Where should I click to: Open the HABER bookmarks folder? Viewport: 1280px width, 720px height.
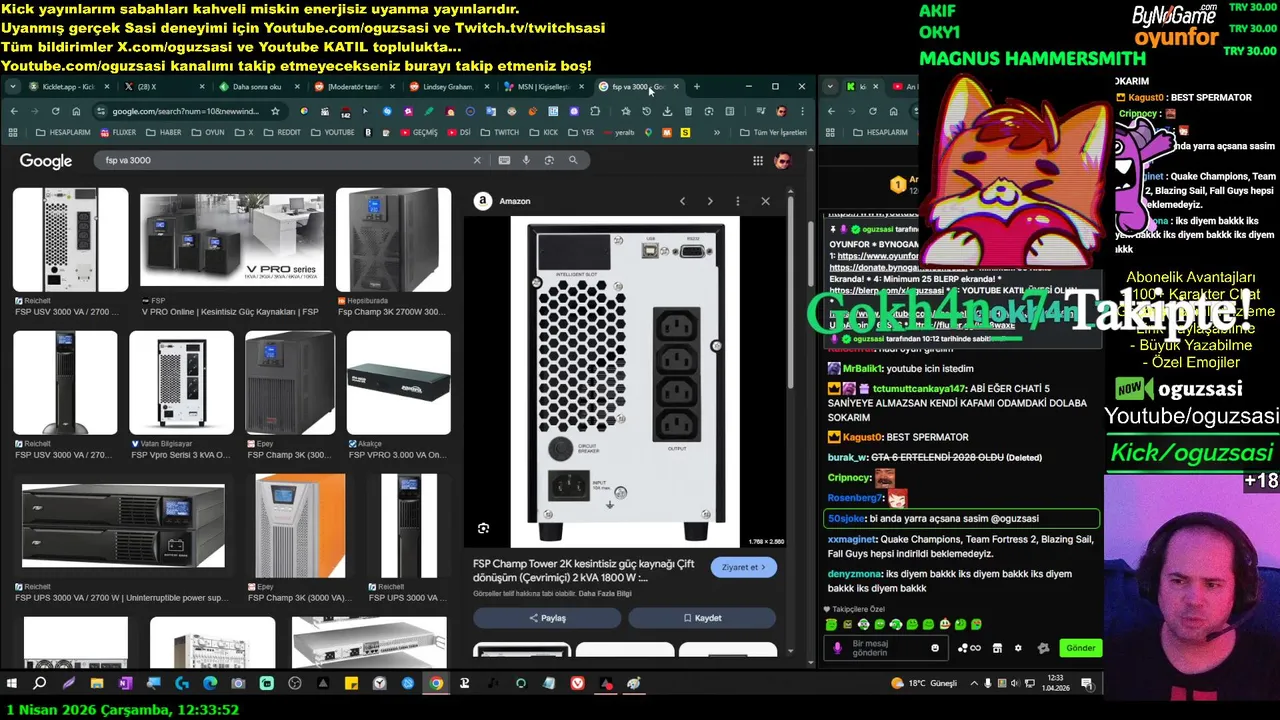pos(164,132)
